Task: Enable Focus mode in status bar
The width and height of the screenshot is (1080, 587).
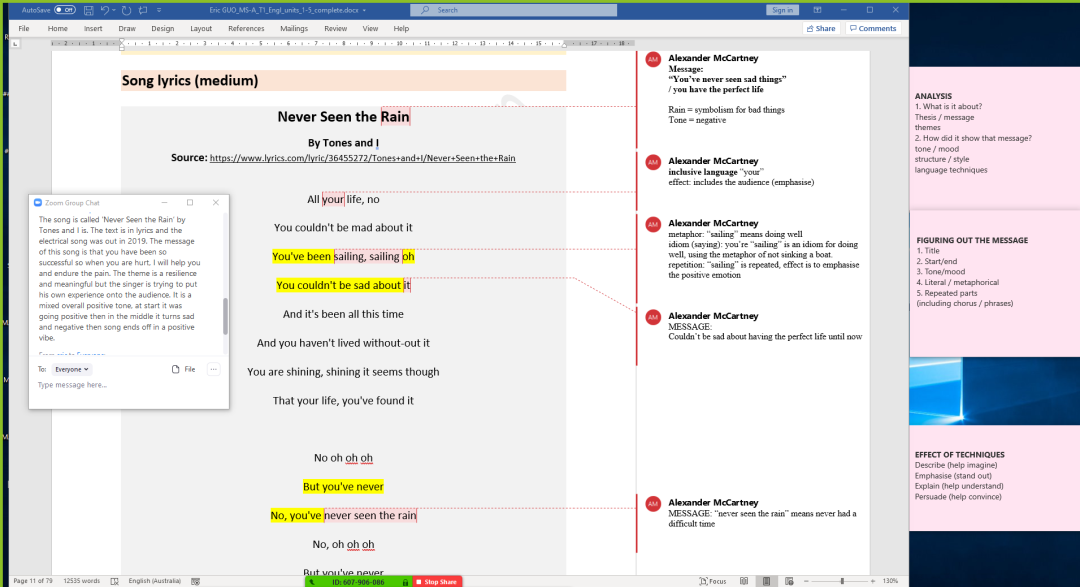Action: (713, 581)
